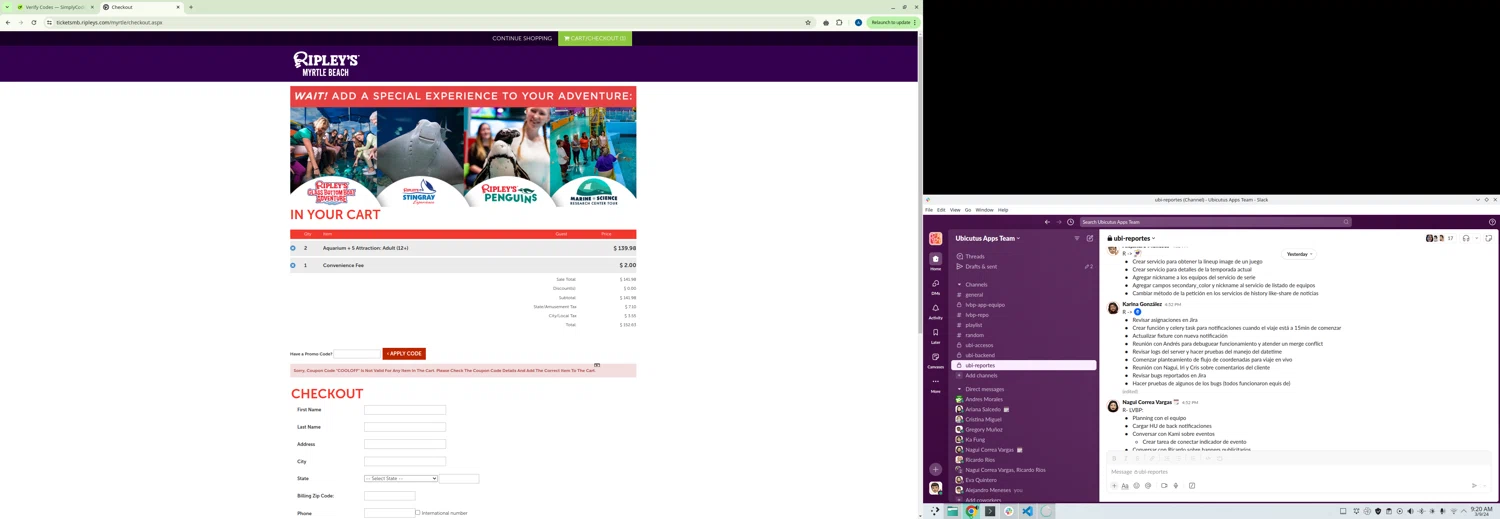Click the Slack sidebar filter icon
The width and height of the screenshot is (1500, 519).
[1077, 239]
